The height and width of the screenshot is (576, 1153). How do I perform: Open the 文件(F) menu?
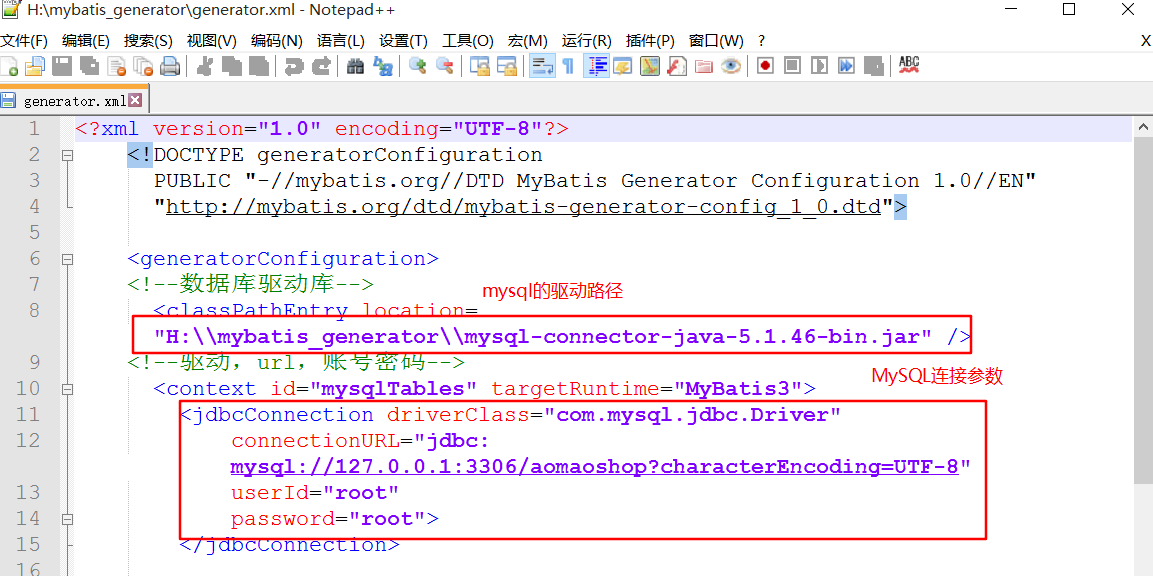[24, 40]
